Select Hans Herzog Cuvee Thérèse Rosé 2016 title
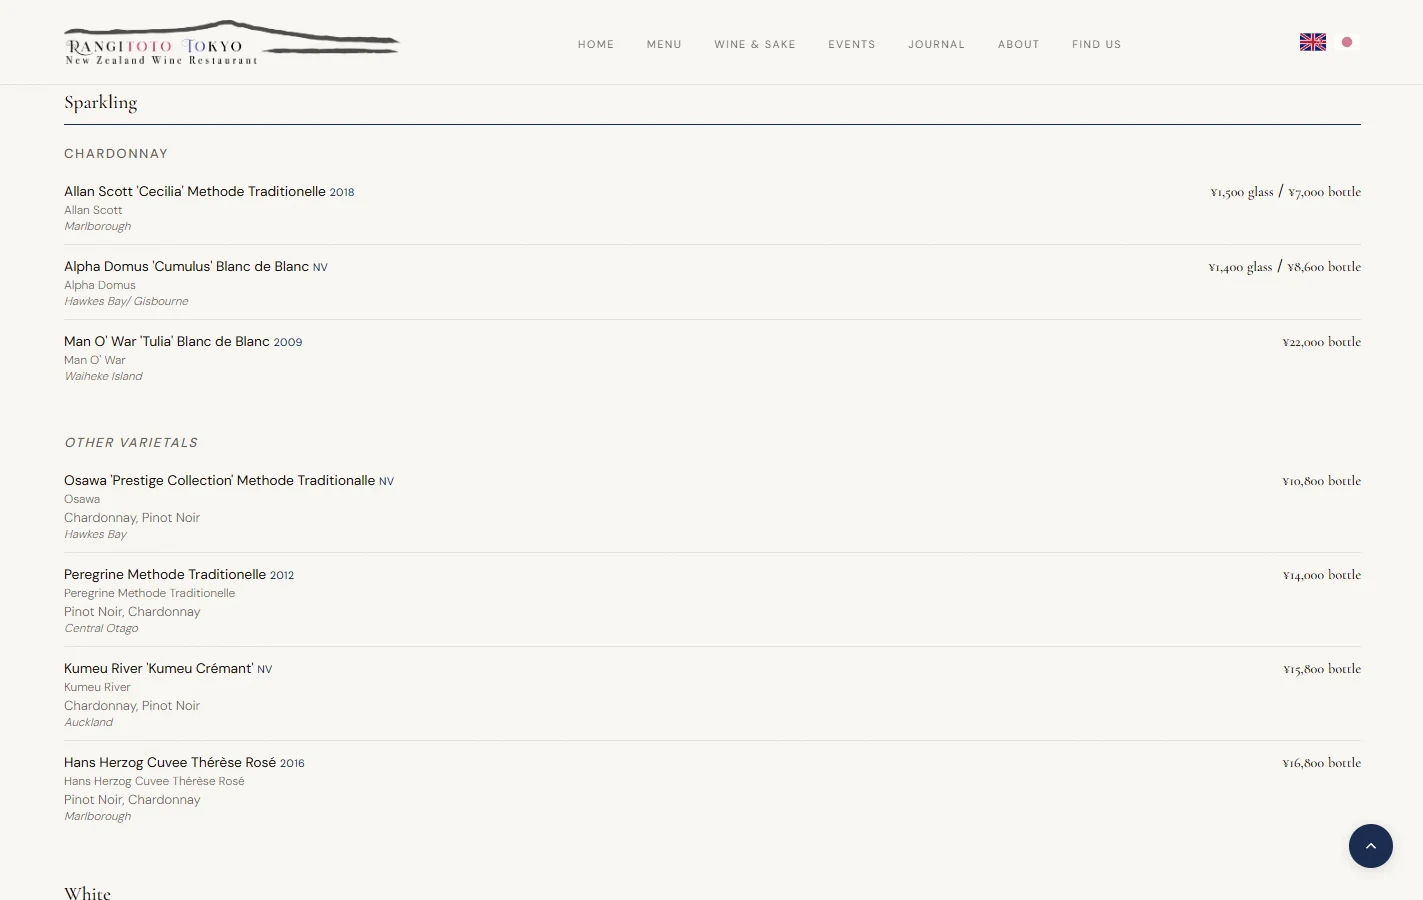 [184, 762]
